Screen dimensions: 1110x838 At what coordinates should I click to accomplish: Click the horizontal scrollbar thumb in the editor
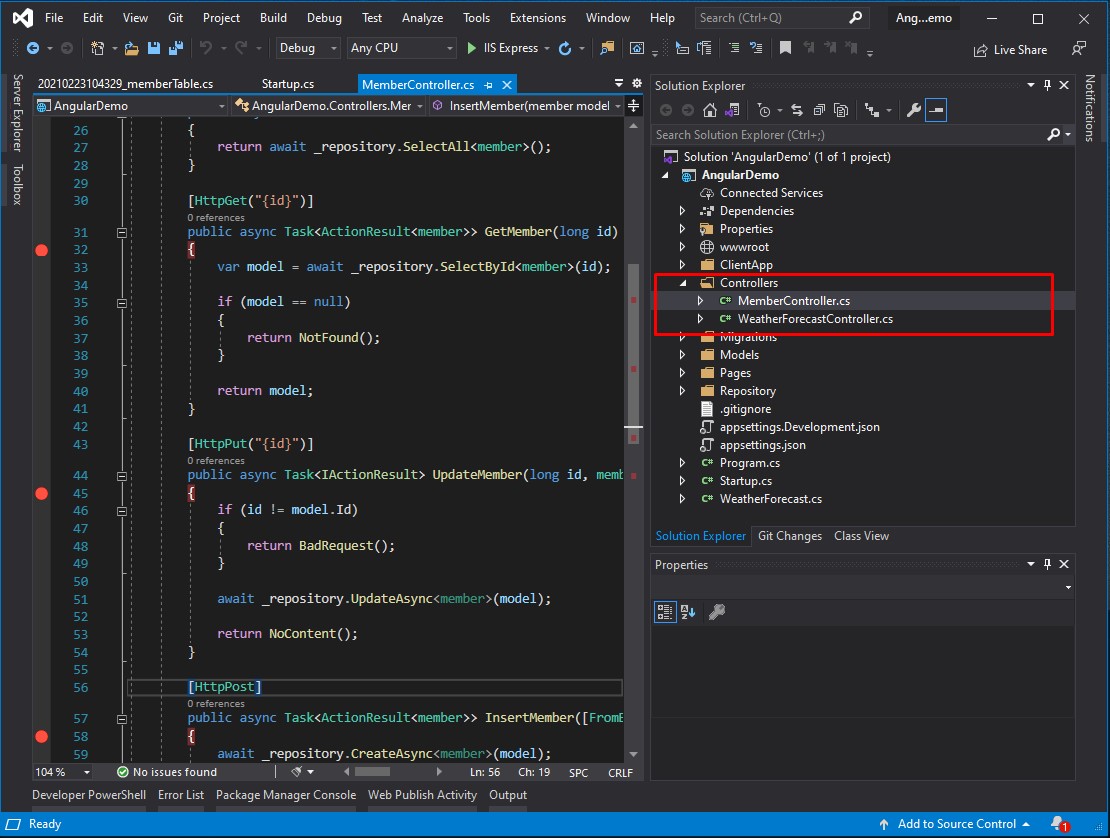tap(372, 771)
